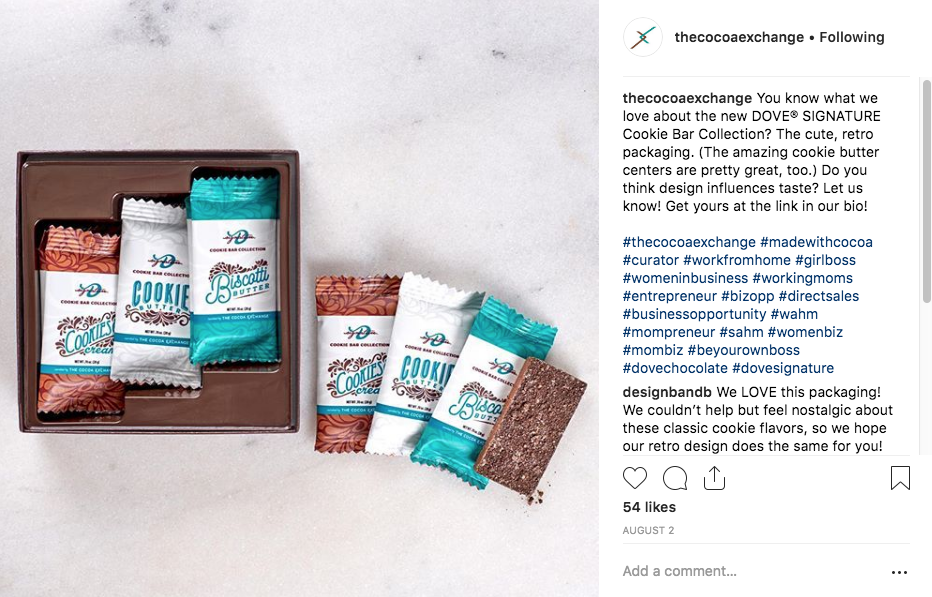Screen dimensions: 932x597
Task: Click the AUGUST 2 post date
Action: 648,530
